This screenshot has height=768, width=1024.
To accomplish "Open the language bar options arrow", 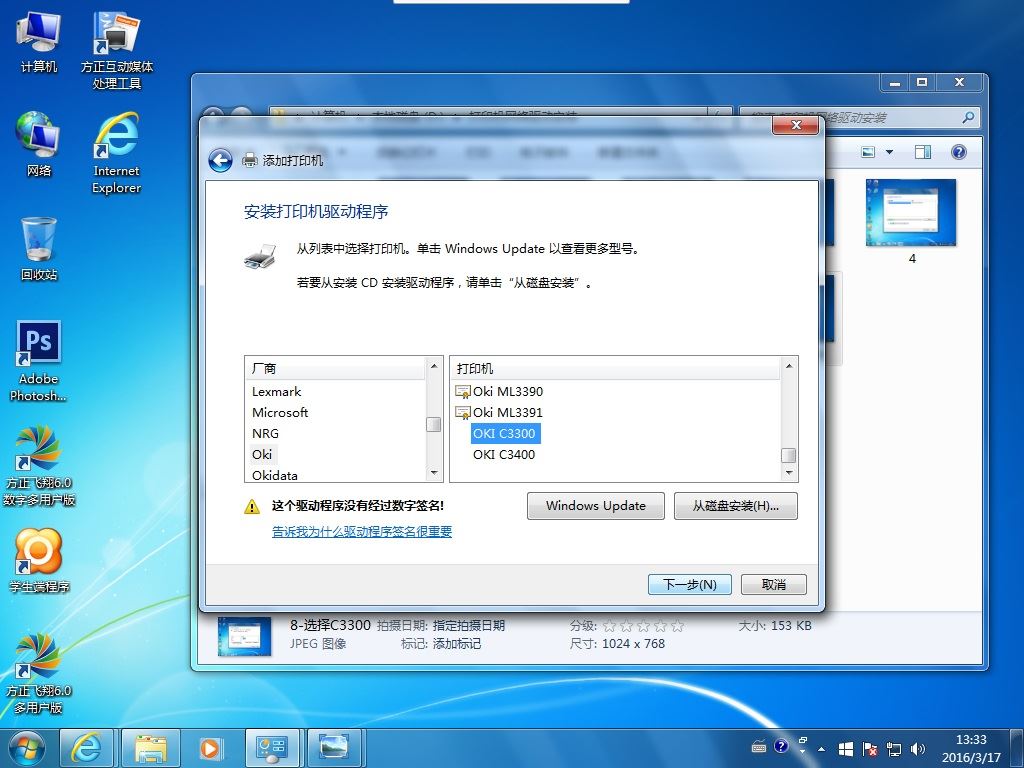I will [803, 753].
